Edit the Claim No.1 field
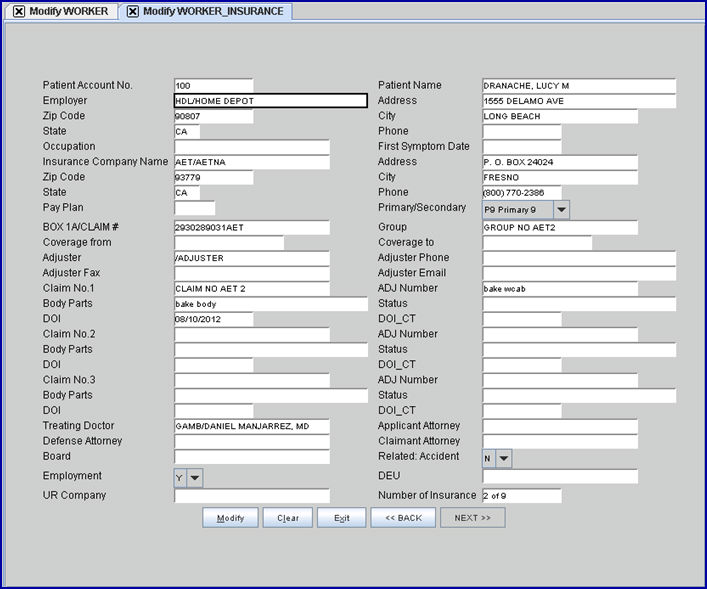The width and height of the screenshot is (707, 589). (x=252, y=289)
